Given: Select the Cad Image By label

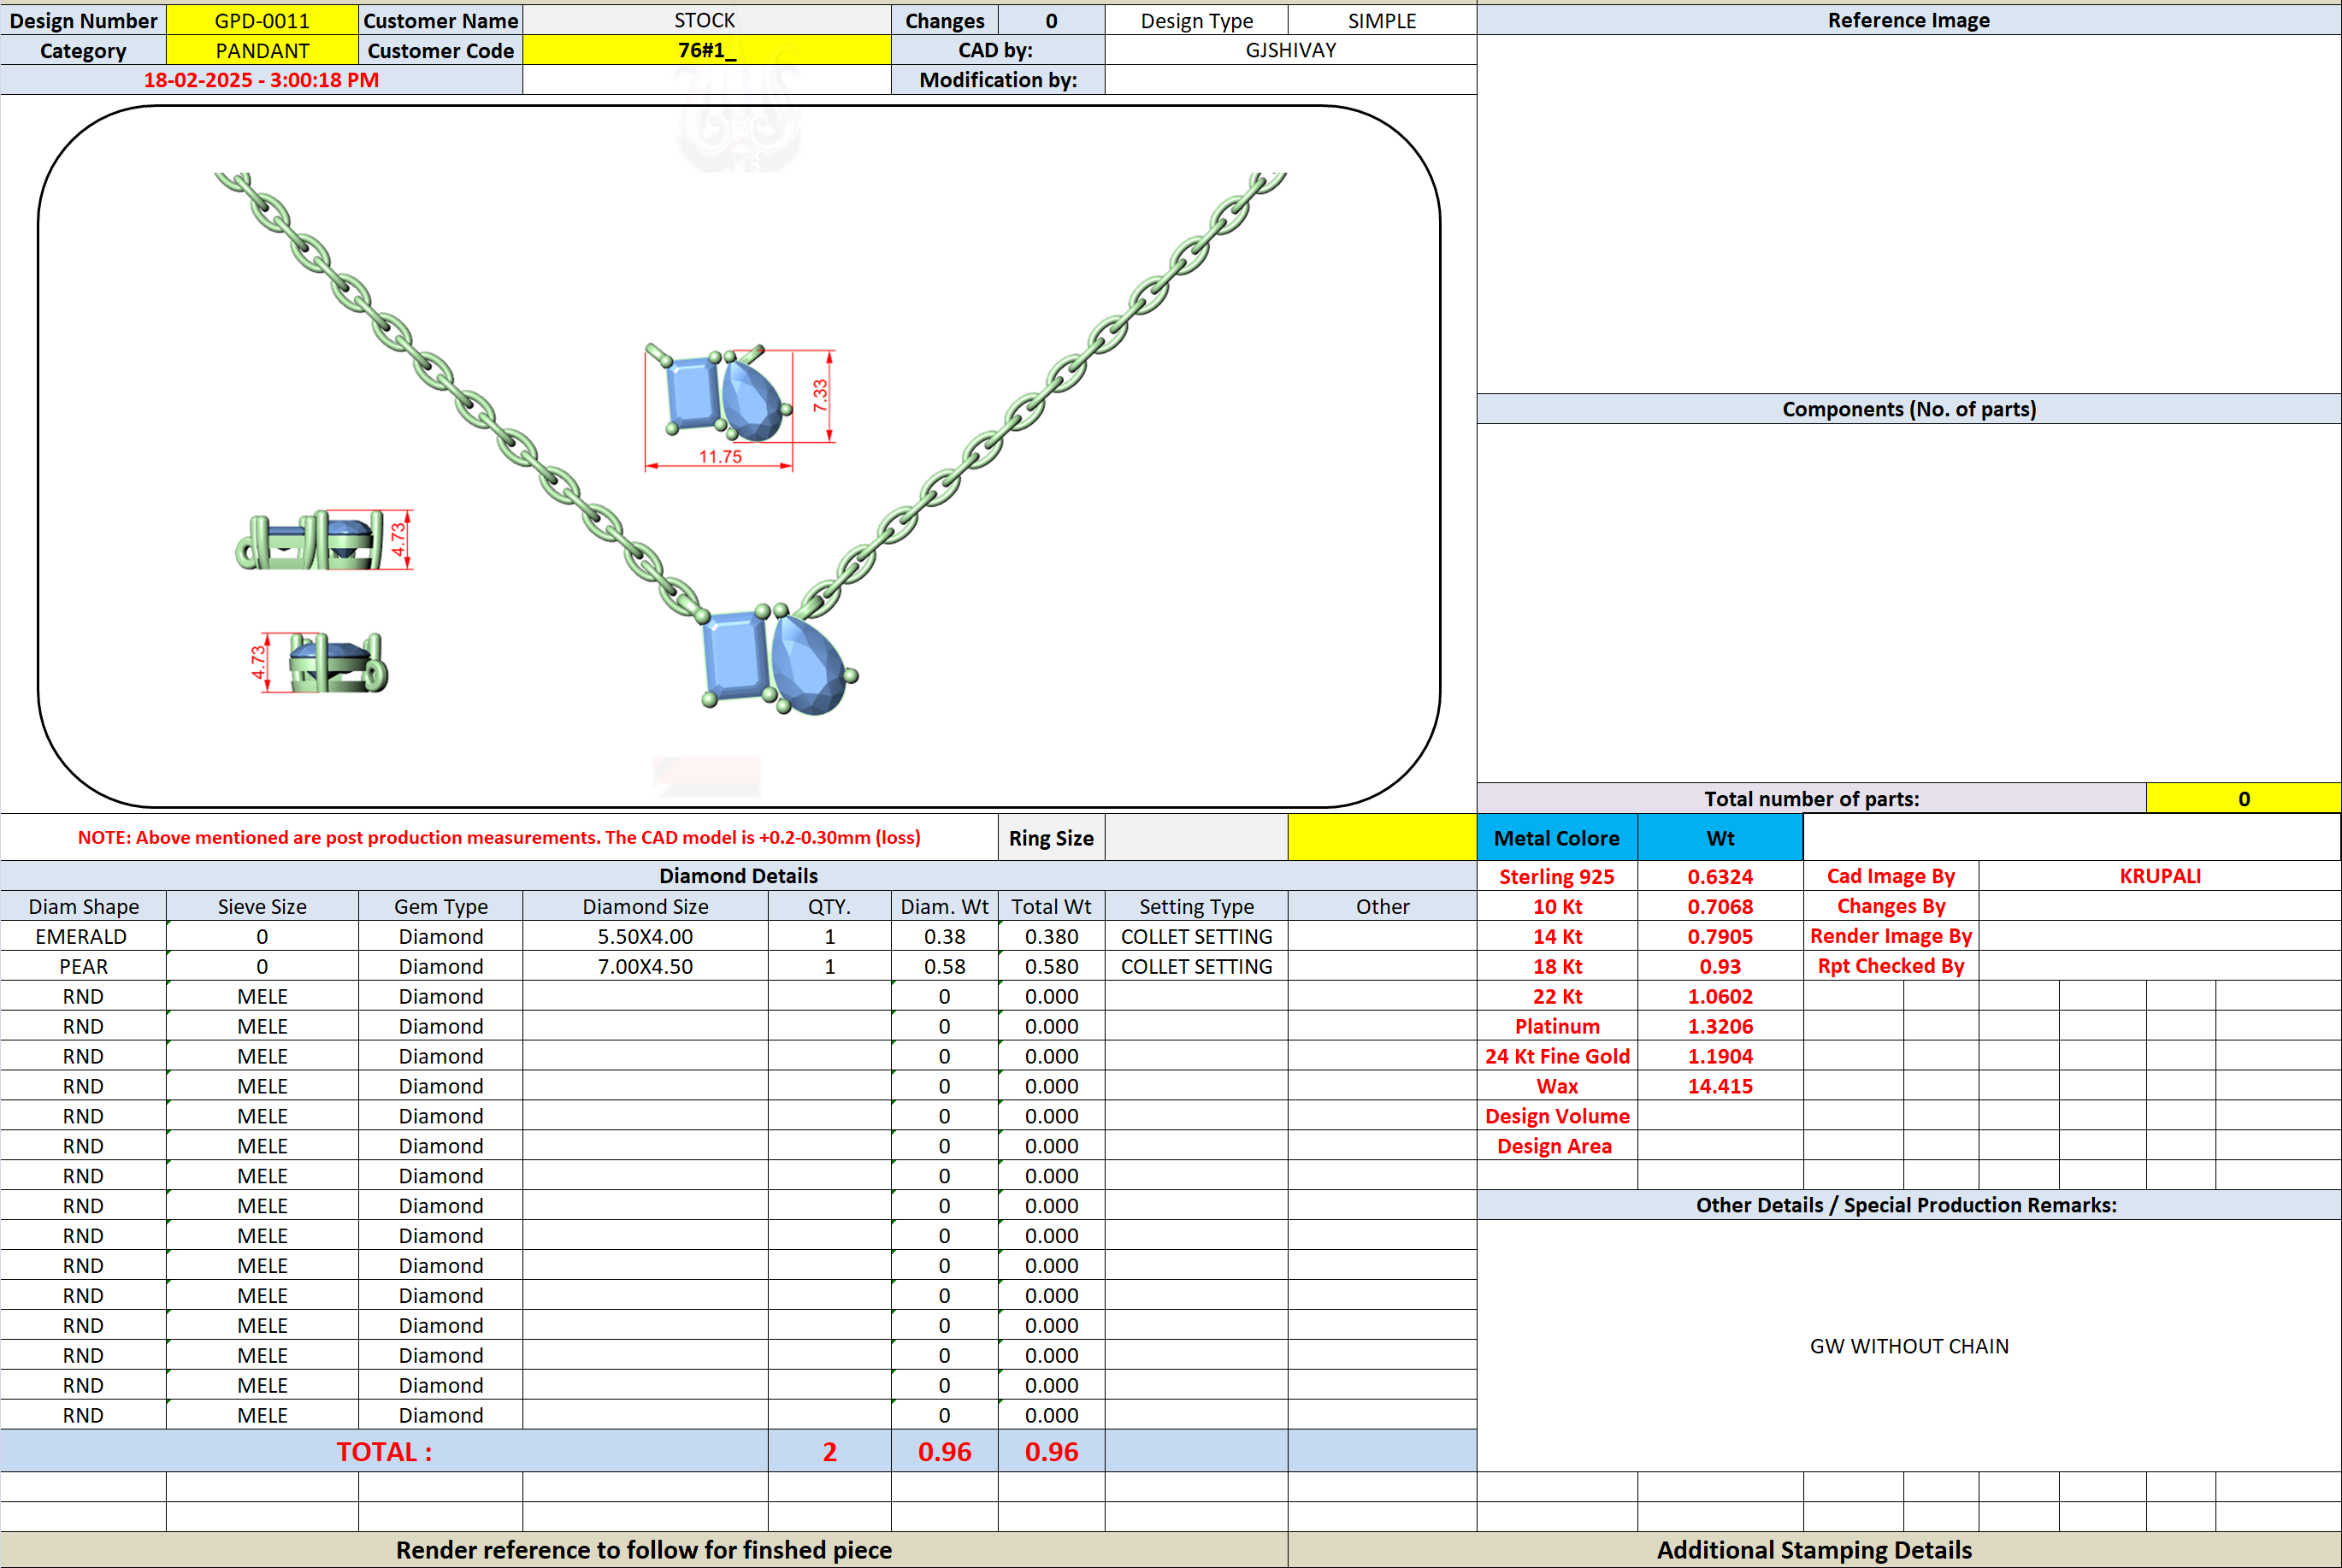Looking at the screenshot, I should tap(1890, 876).
